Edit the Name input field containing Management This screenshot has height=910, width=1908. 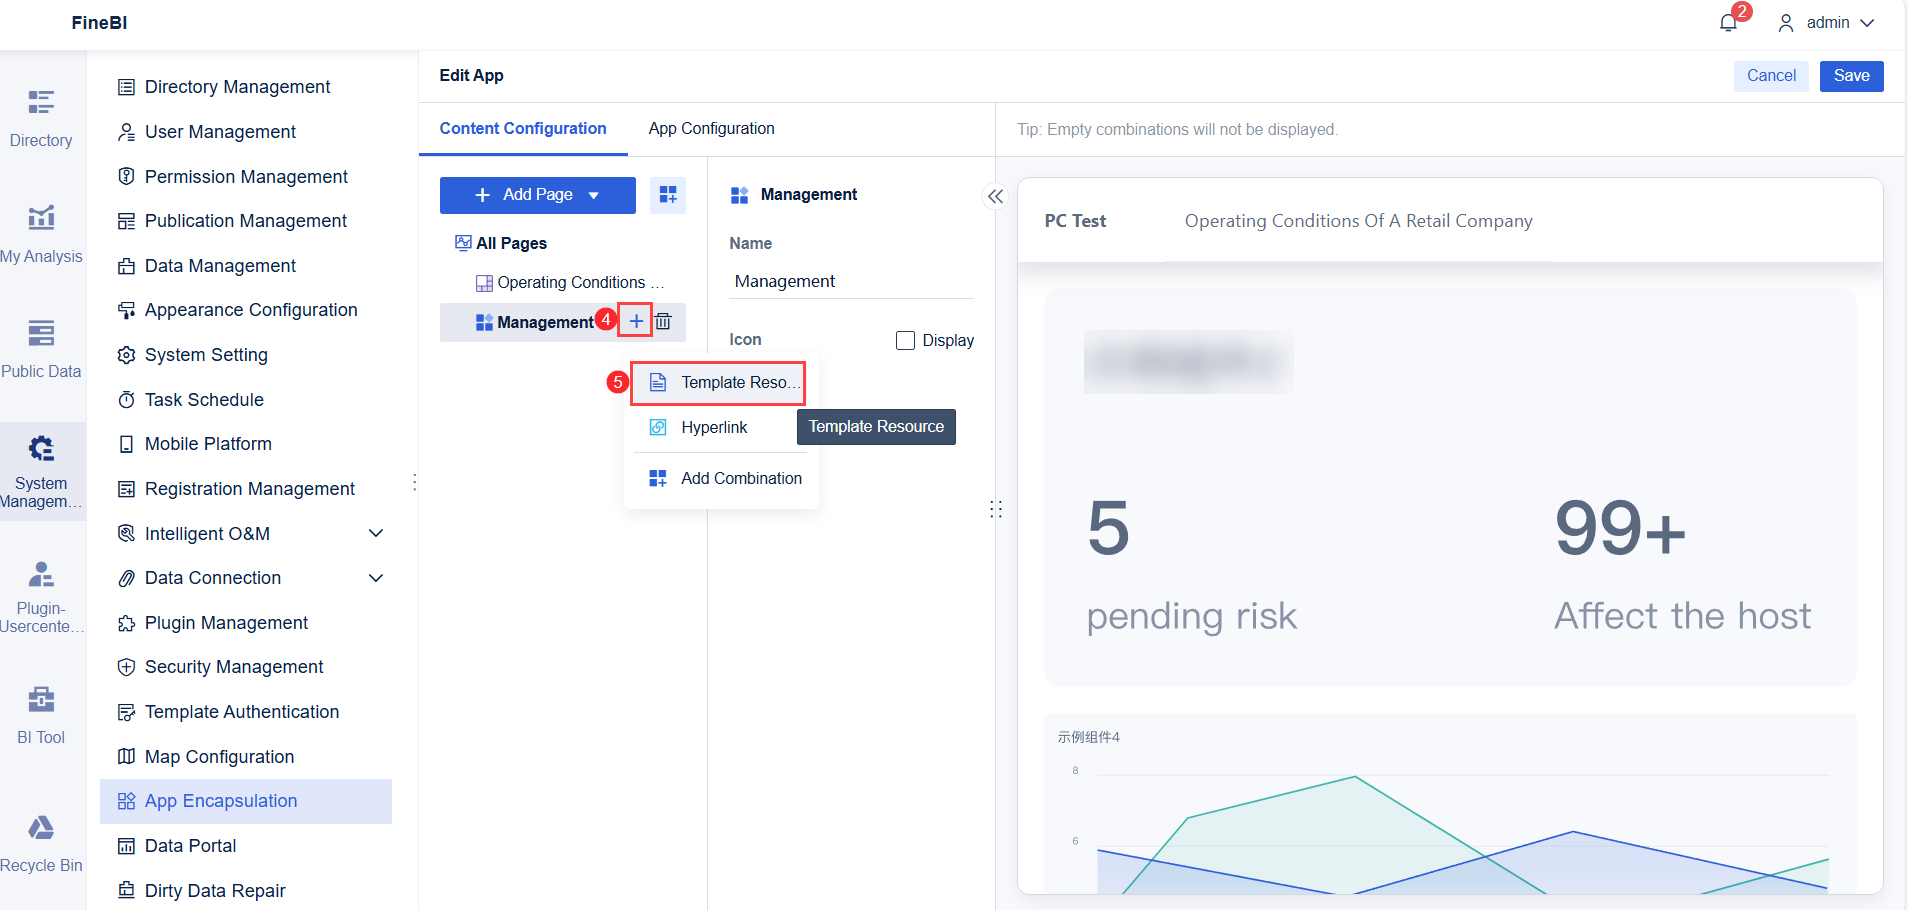(x=851, y=282)
